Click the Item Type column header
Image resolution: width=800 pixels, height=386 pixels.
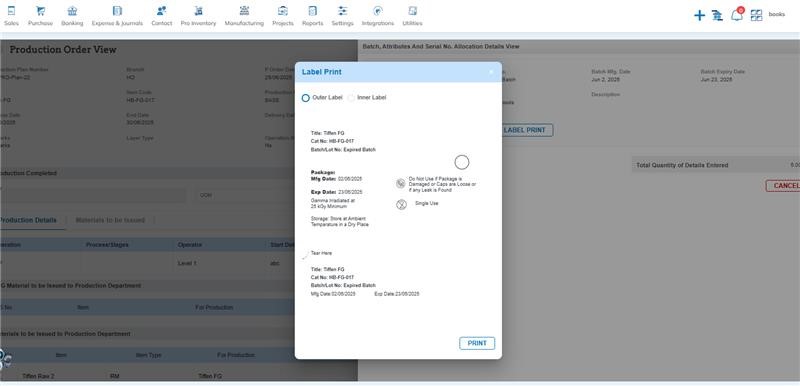[148, 355]
